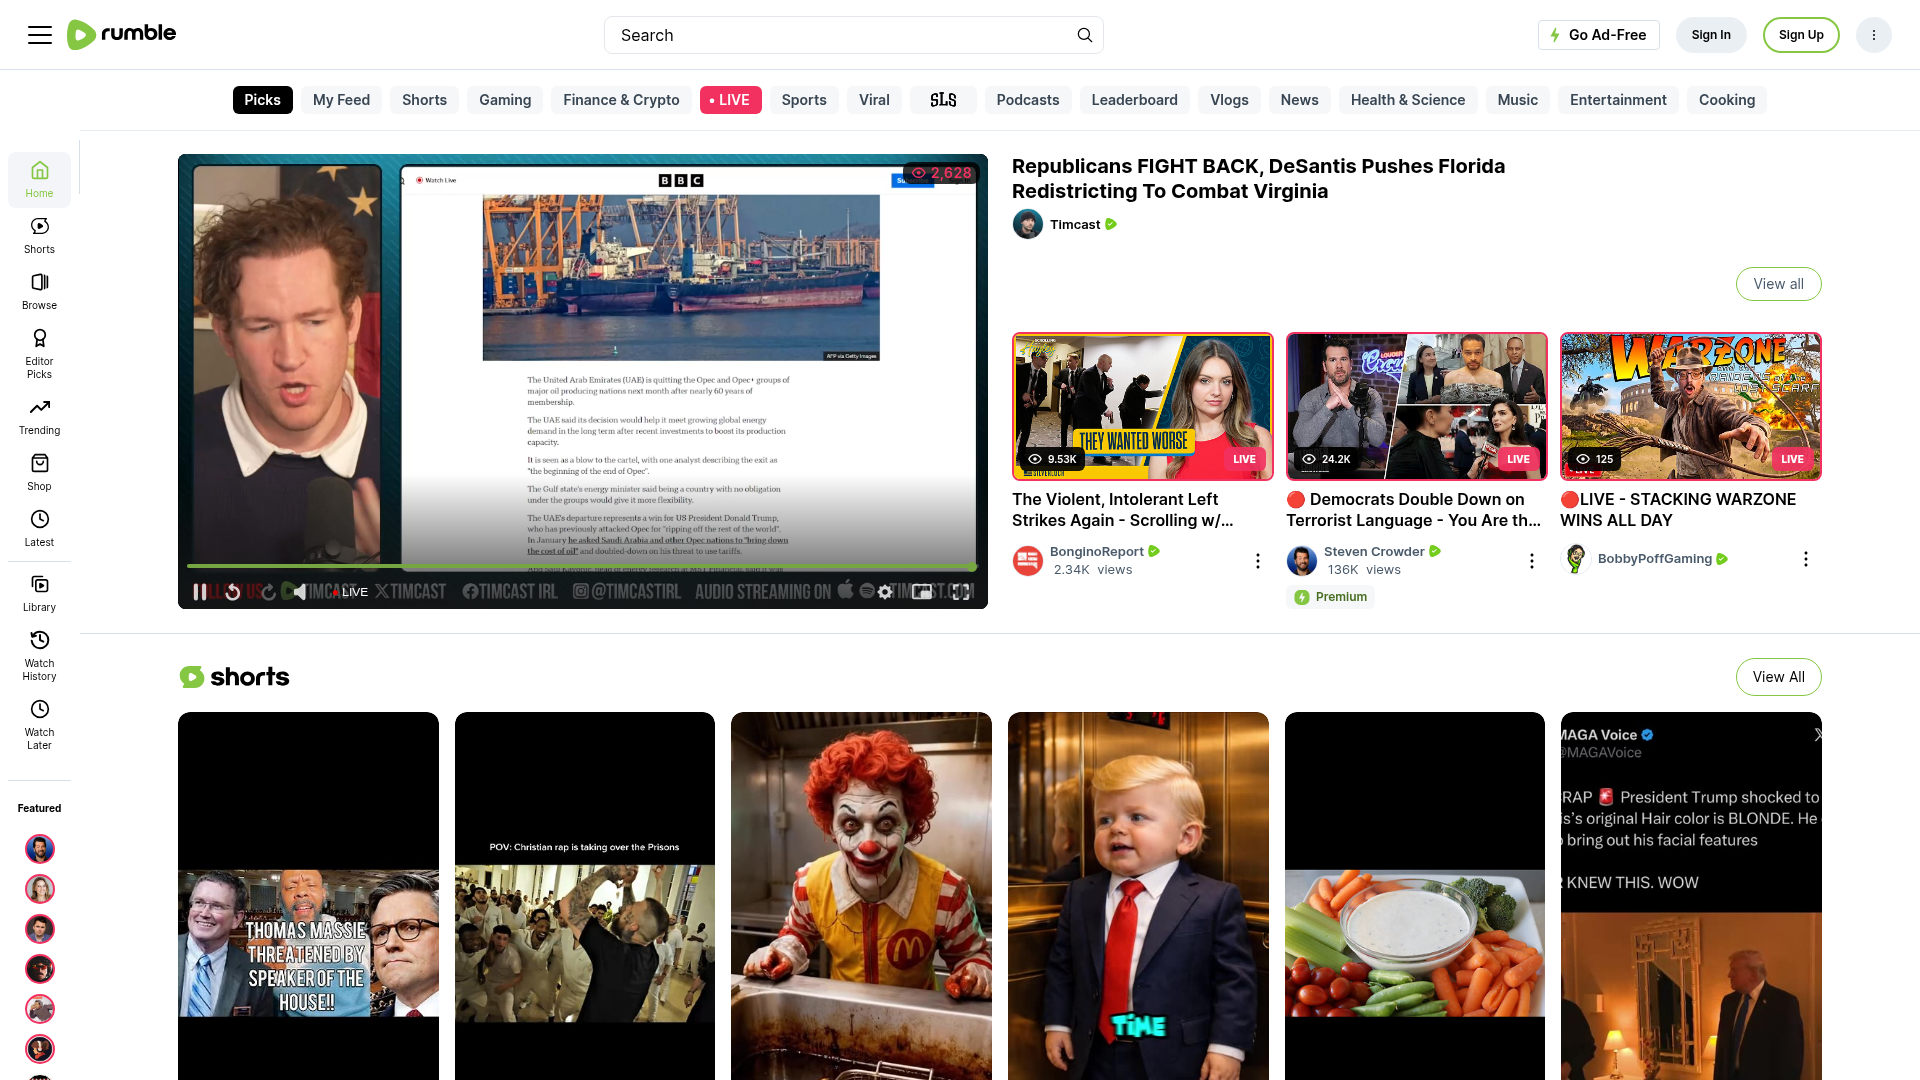1920x1080 pixels.
Task: Open the Finance & Crypto tab
Action: 621,100
